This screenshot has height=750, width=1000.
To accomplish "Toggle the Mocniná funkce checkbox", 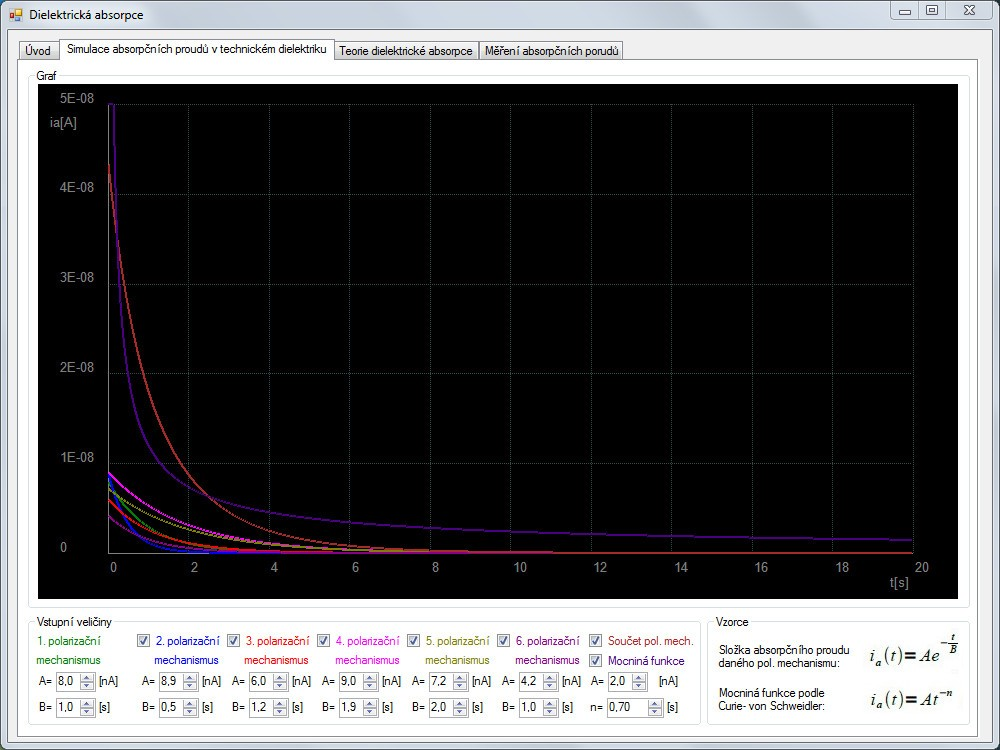I will coord(596,661).
